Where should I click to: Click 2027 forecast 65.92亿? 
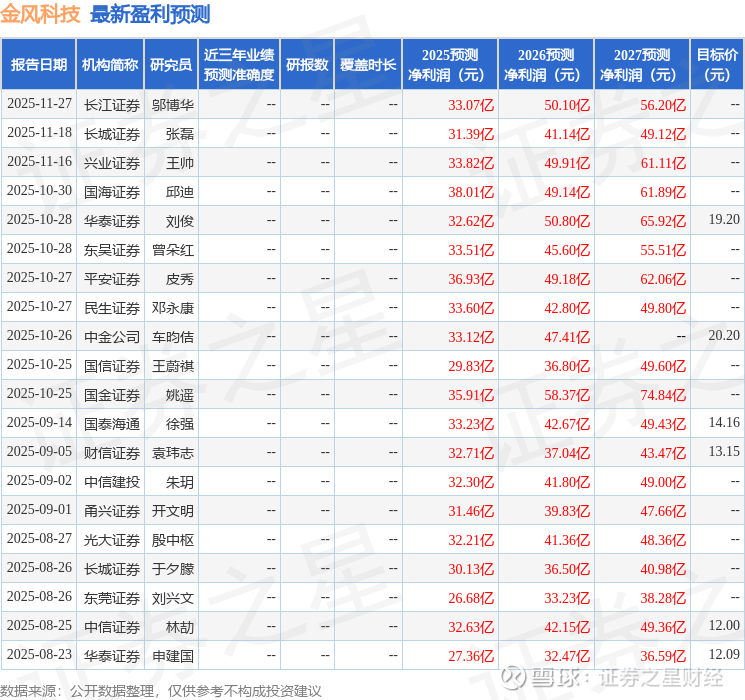663,221
